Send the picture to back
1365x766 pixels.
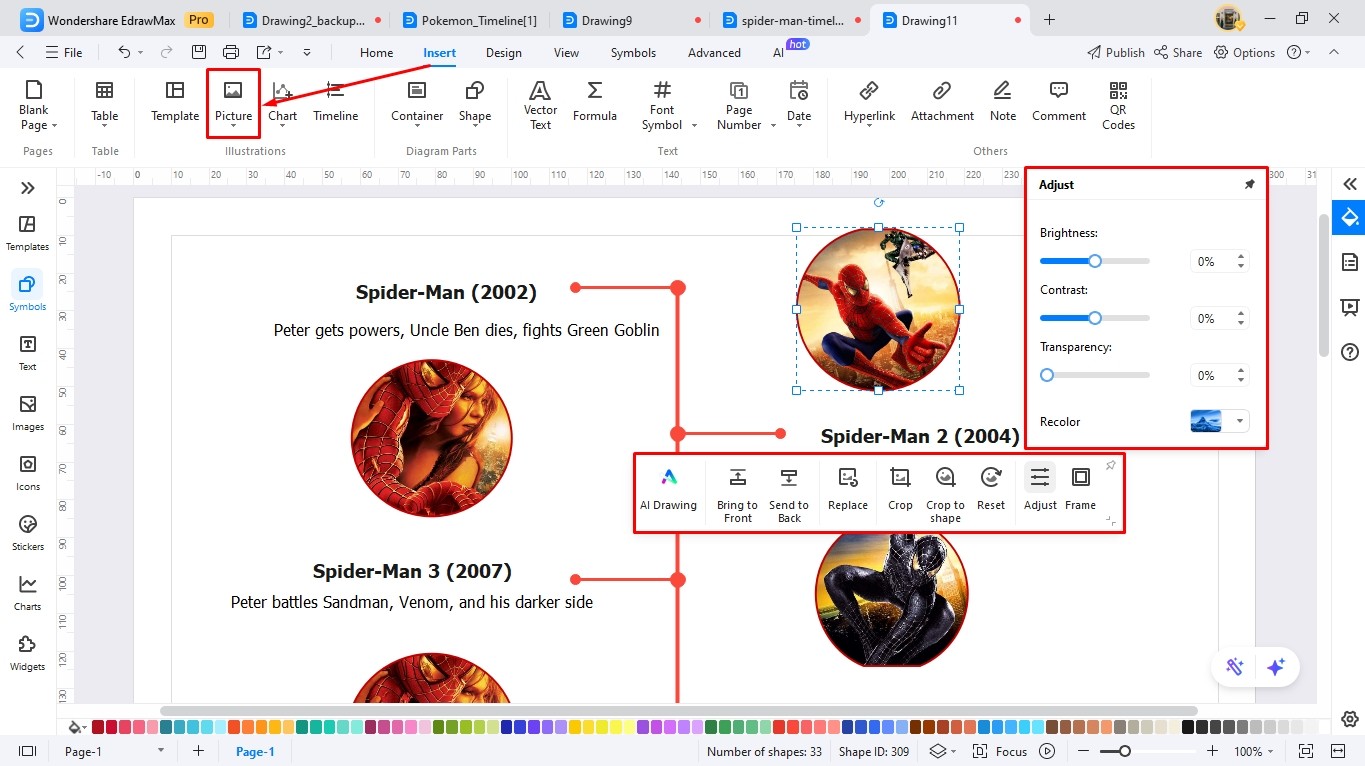click(x=789, y=495)
